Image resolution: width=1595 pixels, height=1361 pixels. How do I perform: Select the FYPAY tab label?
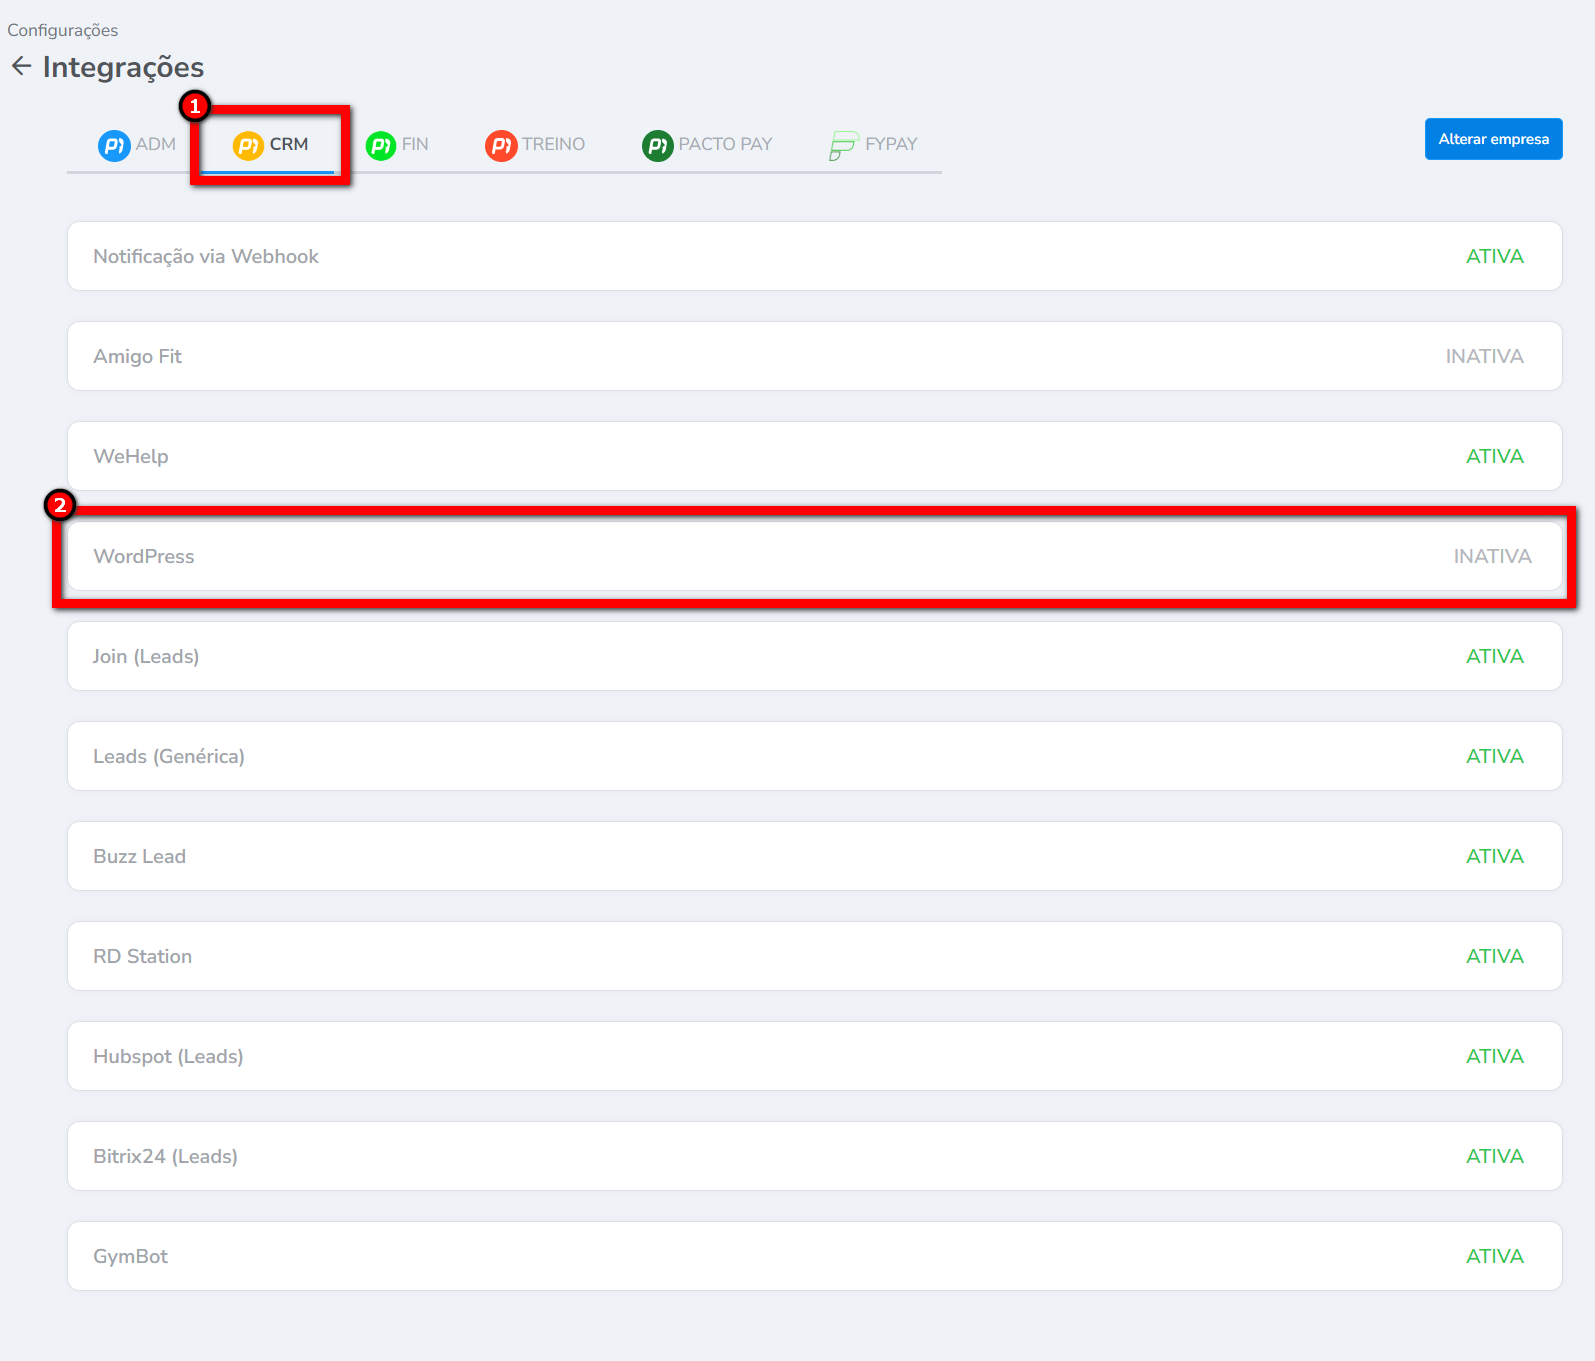(x=890, y=144)
